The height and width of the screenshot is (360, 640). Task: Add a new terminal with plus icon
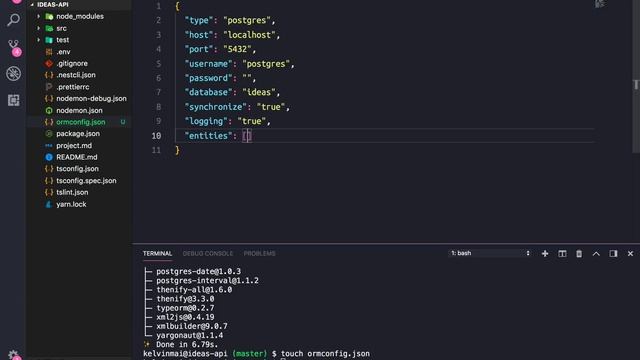point(545,253)
